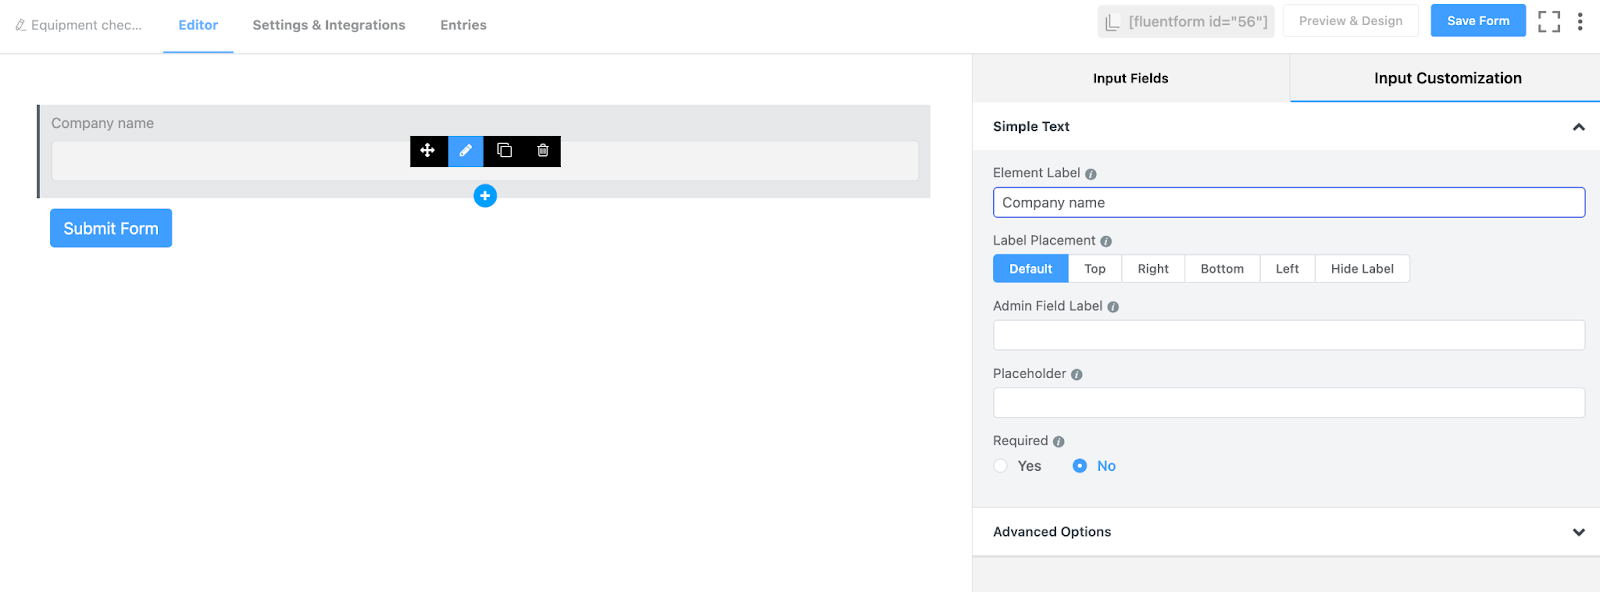This screenshot has height=592, width=1600.
Task: Click the move field drag icon
Action: point(428,151)
